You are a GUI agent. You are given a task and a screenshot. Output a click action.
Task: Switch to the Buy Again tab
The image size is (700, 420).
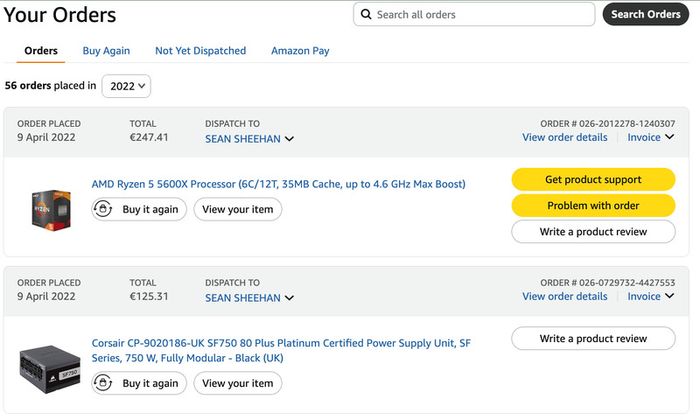coord(106,51)
